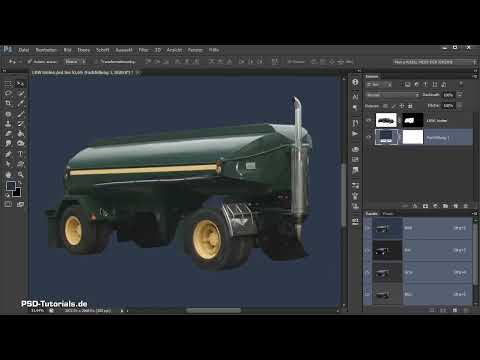Screen dimensions: 480x360
Task: Select the Horizontal Type tool
Action: (20, 154)
